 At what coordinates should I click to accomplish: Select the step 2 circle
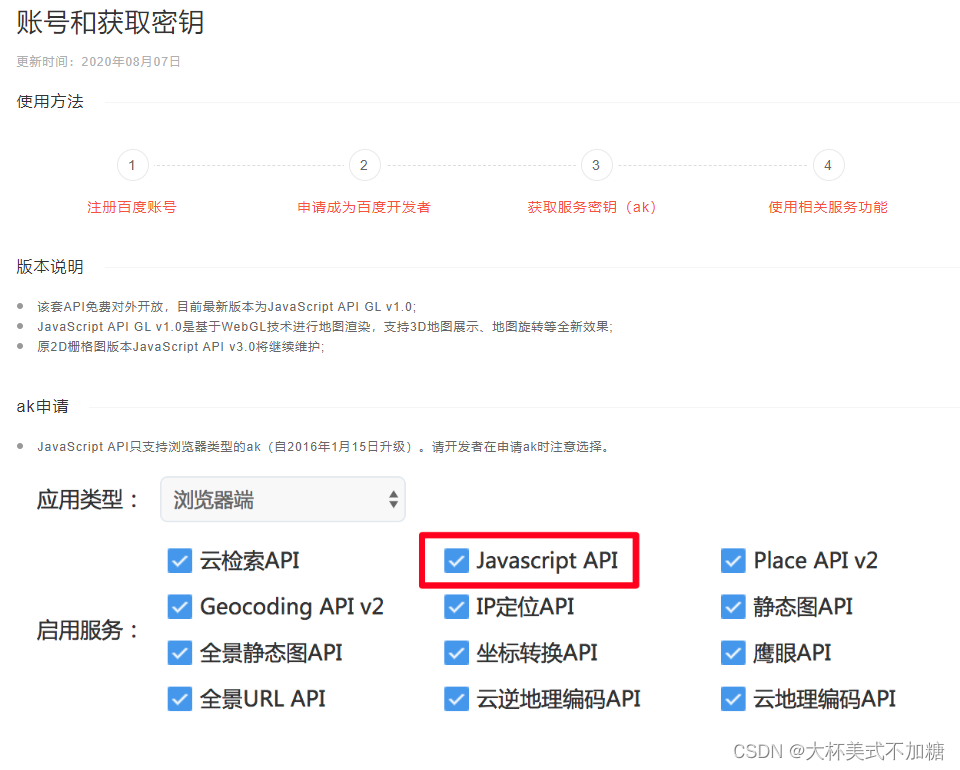click(x=364, y=165)
